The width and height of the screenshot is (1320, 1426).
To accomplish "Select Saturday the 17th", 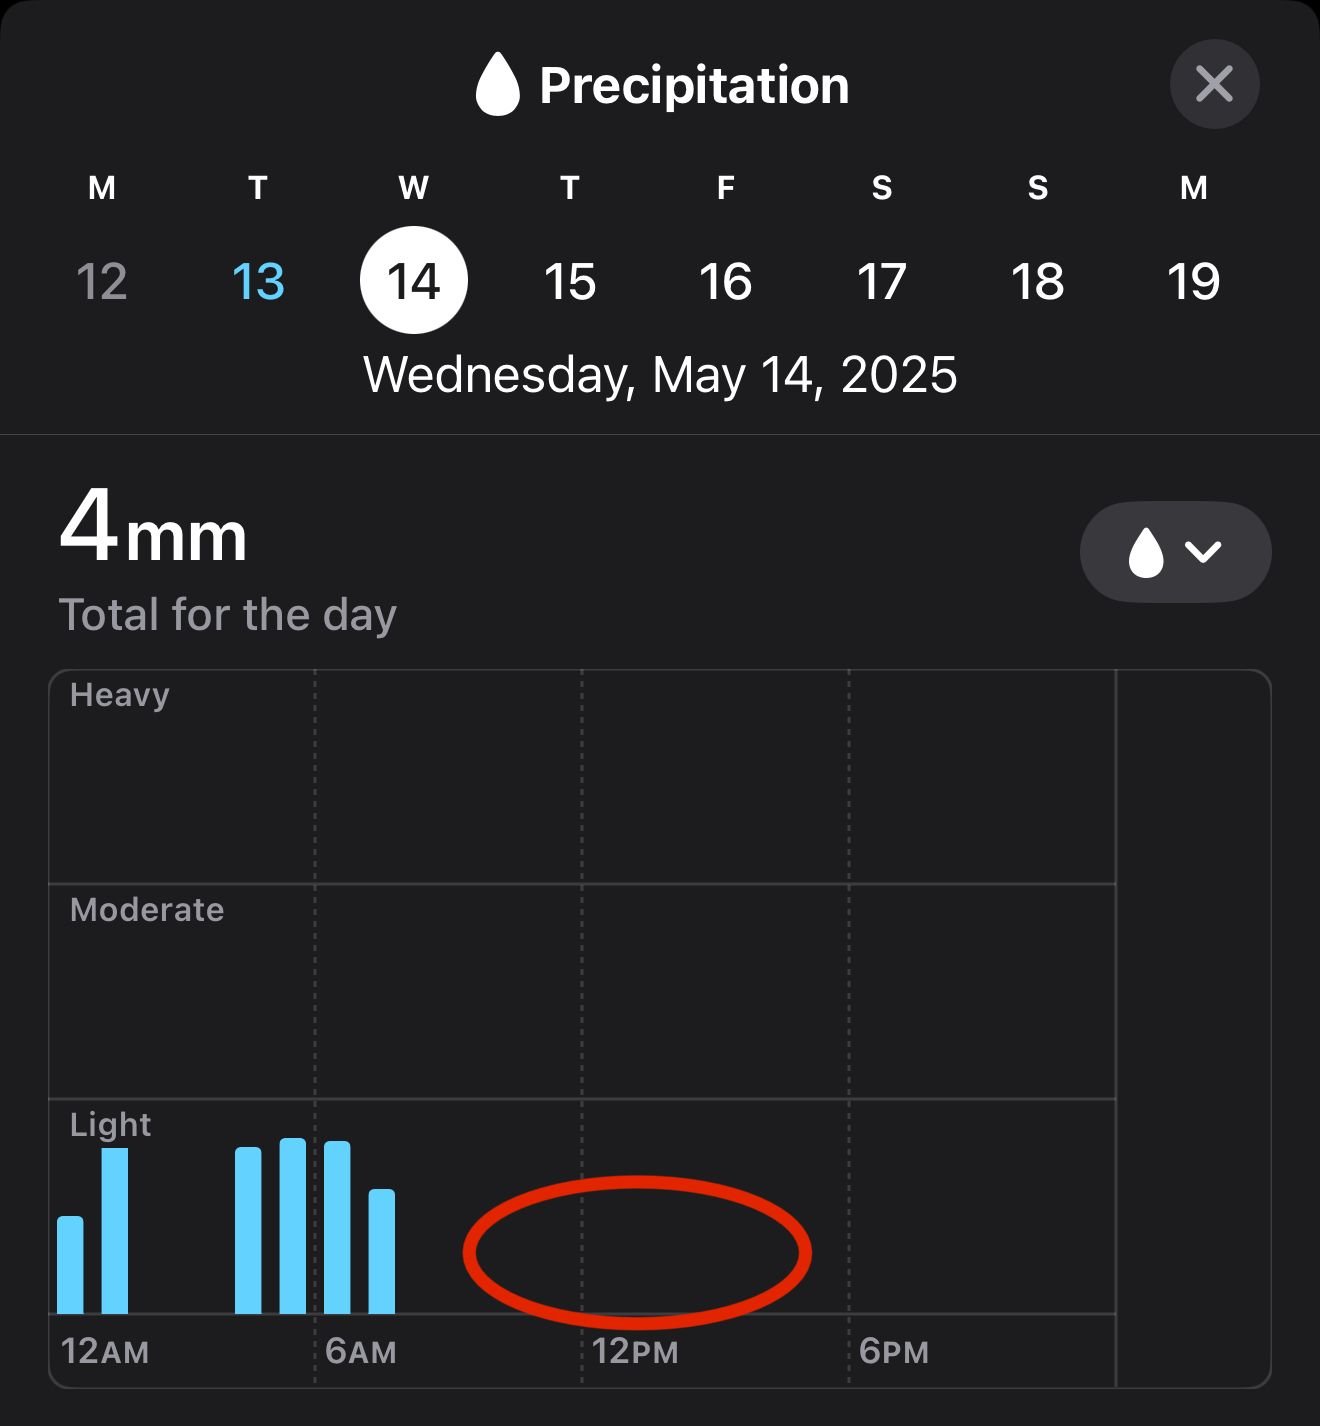I will click(x=882, y=281).
